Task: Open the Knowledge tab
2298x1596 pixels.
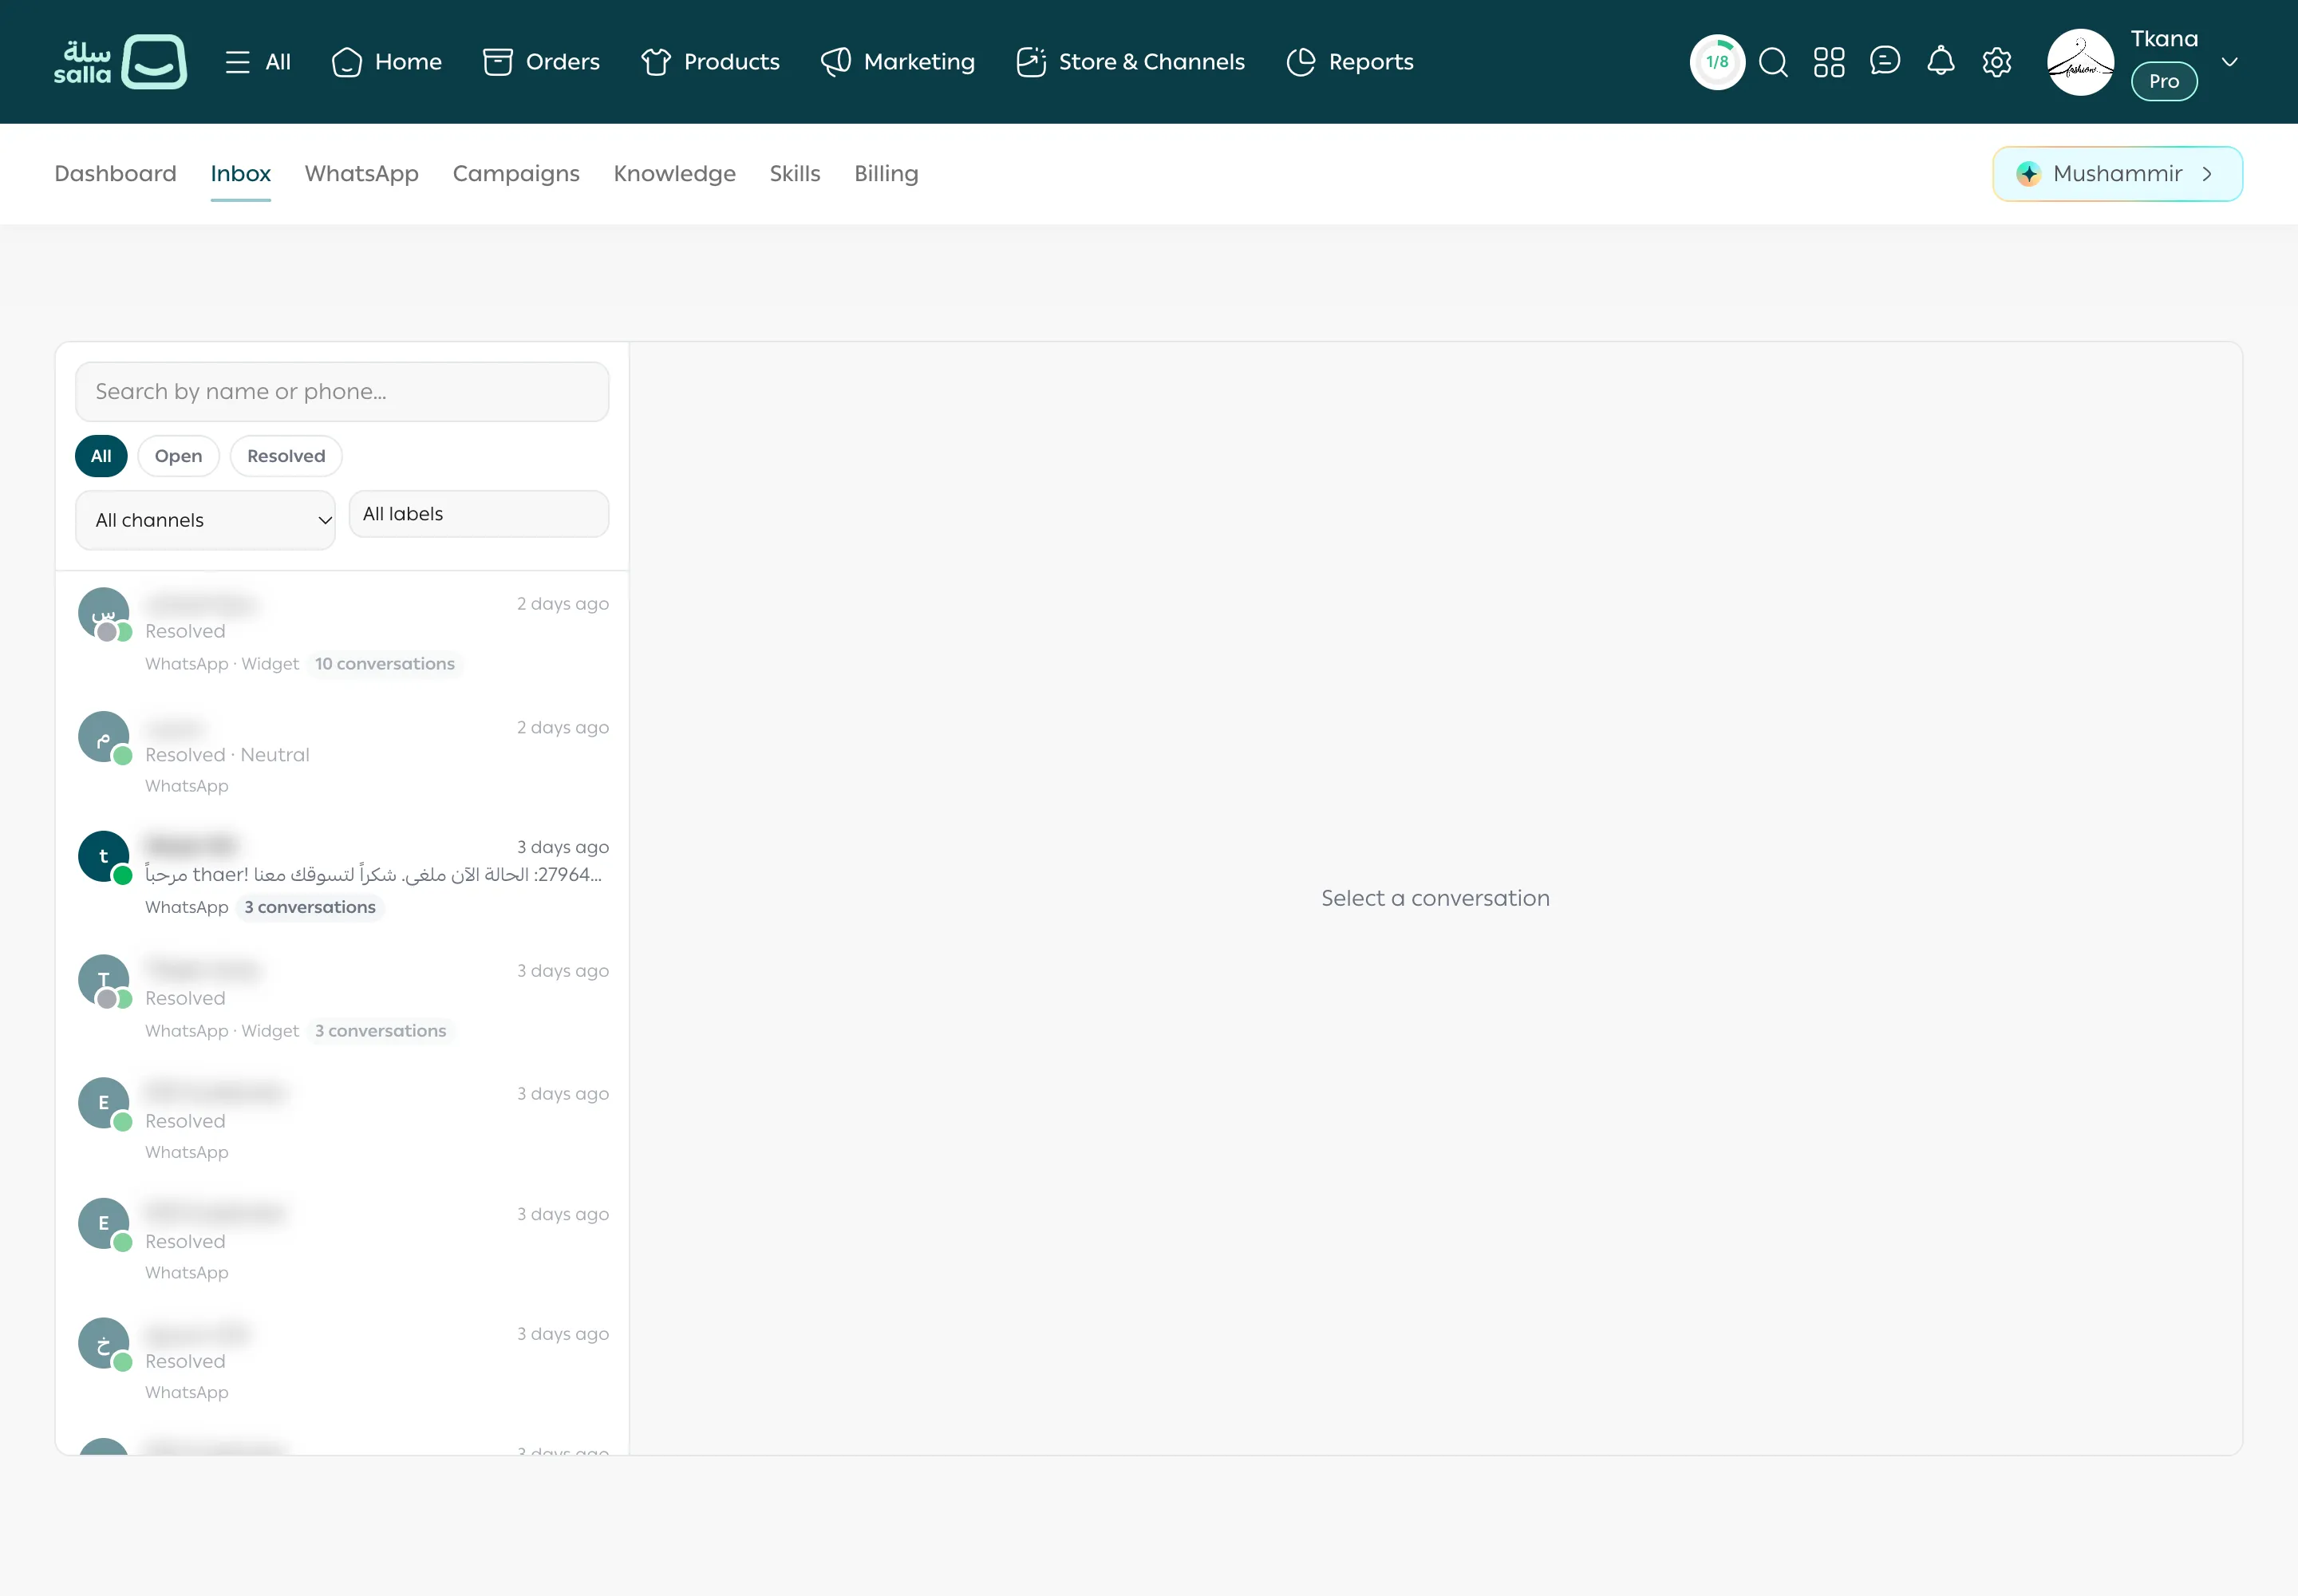Action: pyautogui.click(x=674, y=173)
